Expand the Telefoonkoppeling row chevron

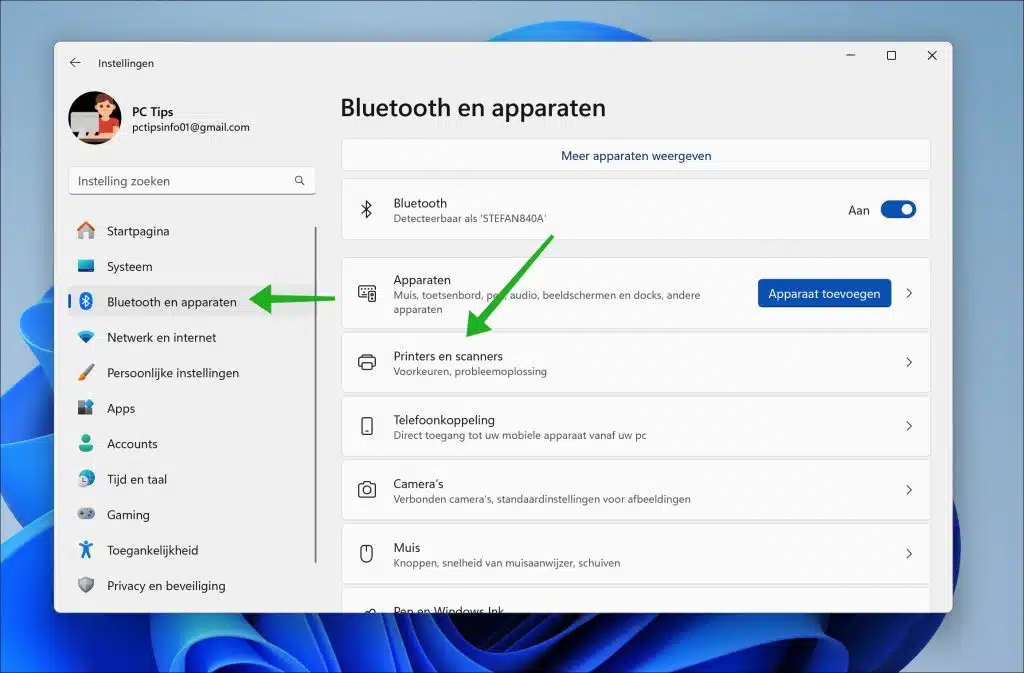pos(909,426)
